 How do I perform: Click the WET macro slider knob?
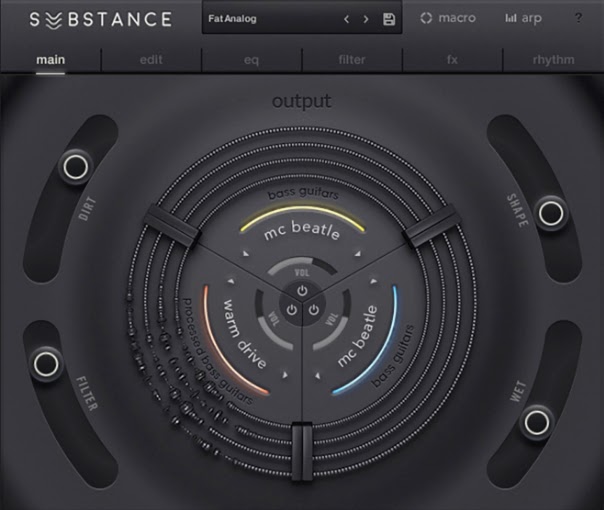point(536,422)
